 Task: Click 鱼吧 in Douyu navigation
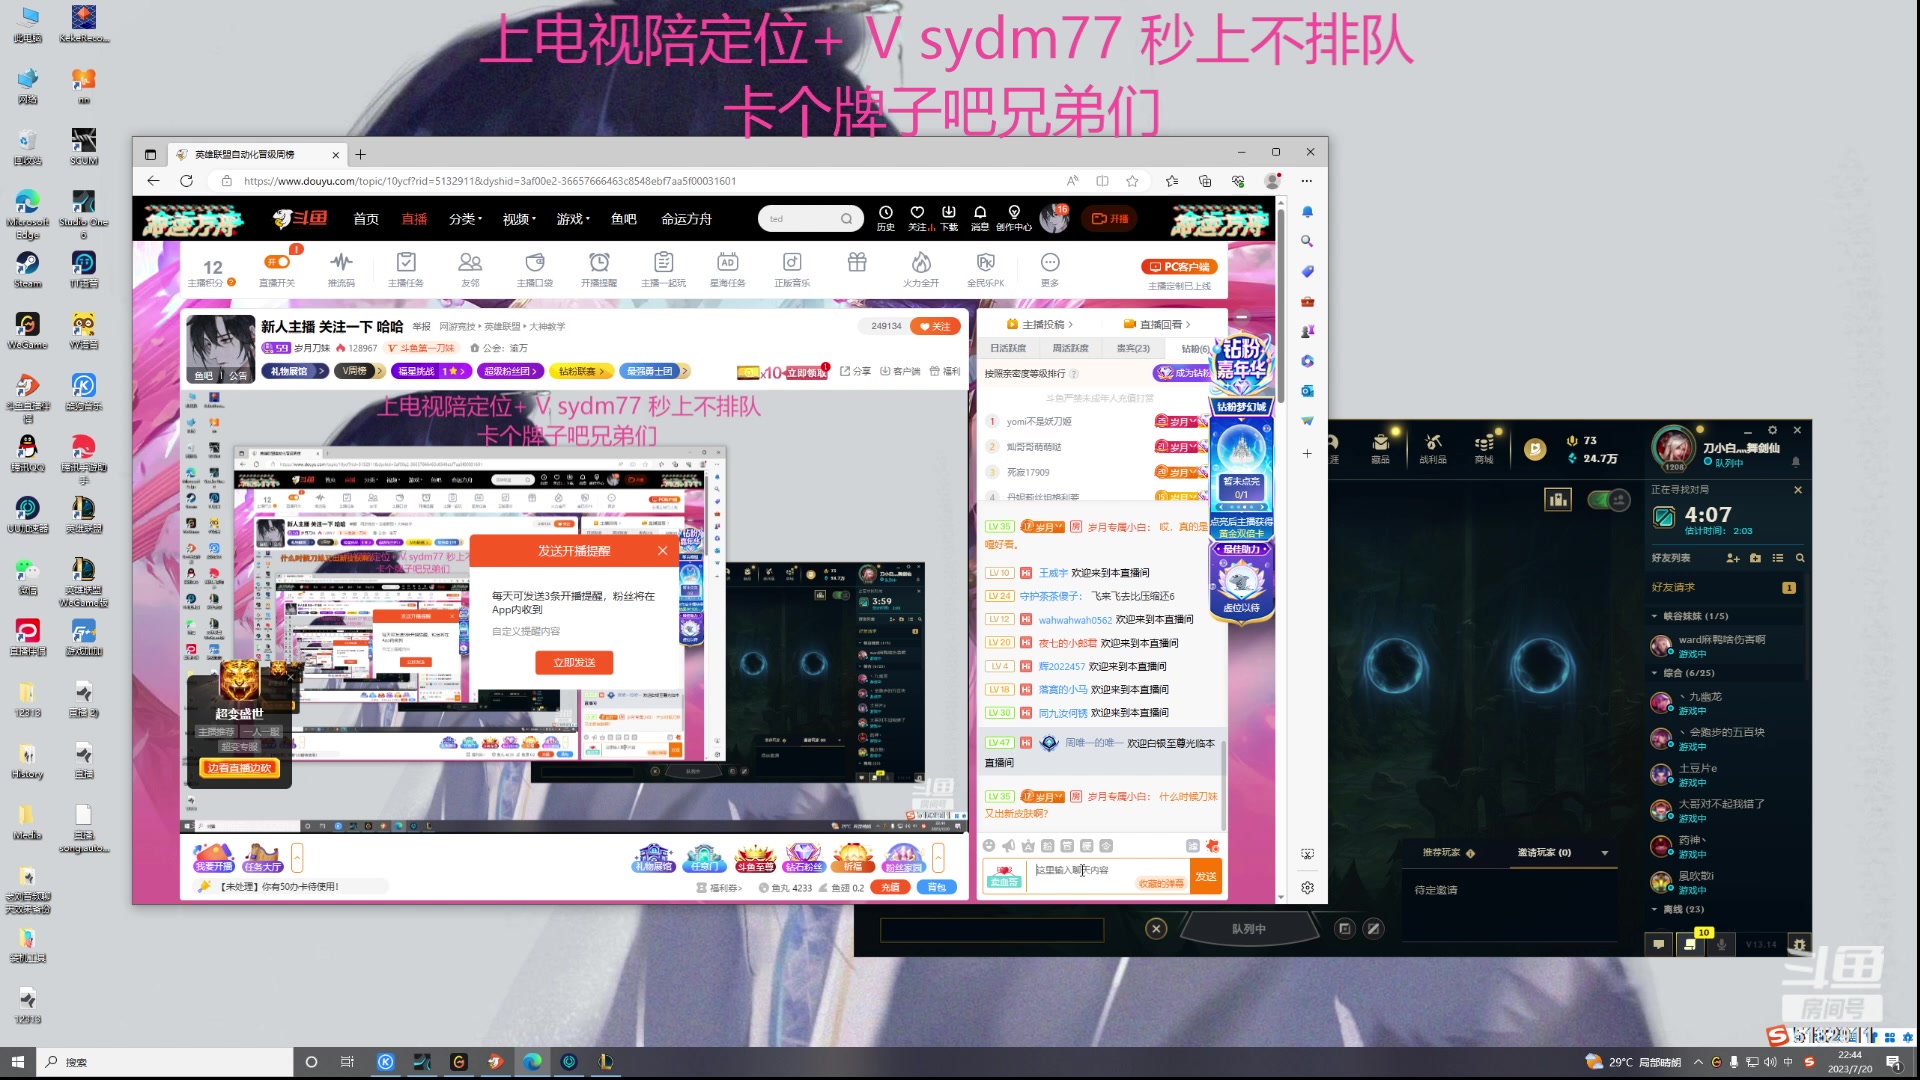point(624,219)
